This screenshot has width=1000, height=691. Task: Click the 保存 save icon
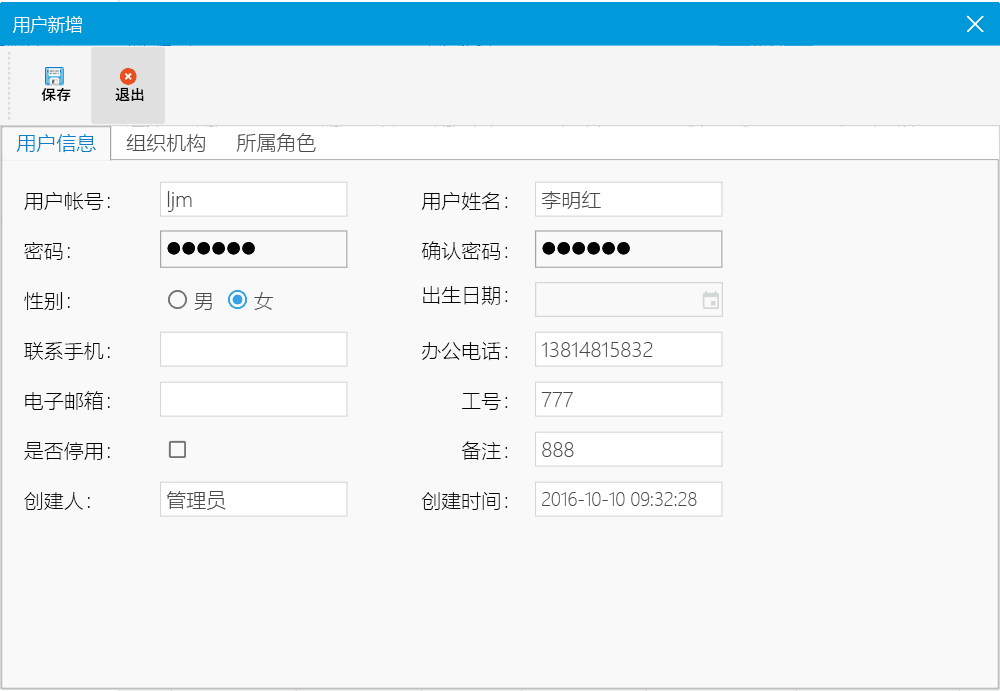click(55, 76)
